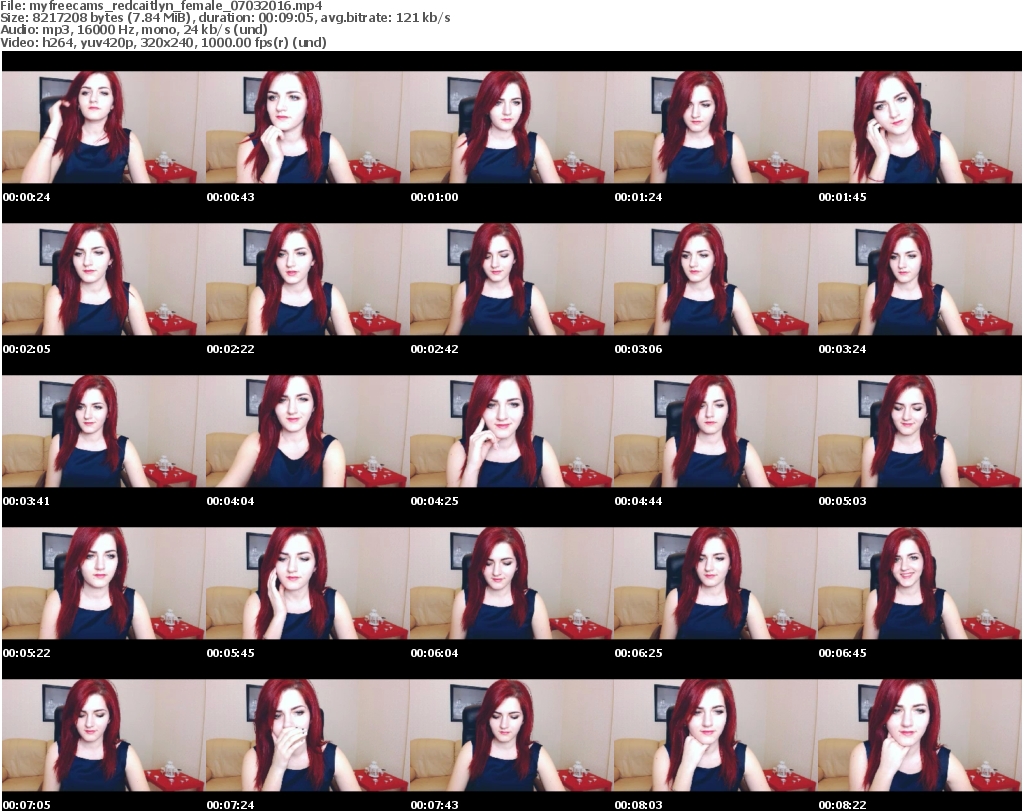Select the thumbnail frame at 00:05:22
Viewport: 1024px width, 811px height.
tap(104, 584)
